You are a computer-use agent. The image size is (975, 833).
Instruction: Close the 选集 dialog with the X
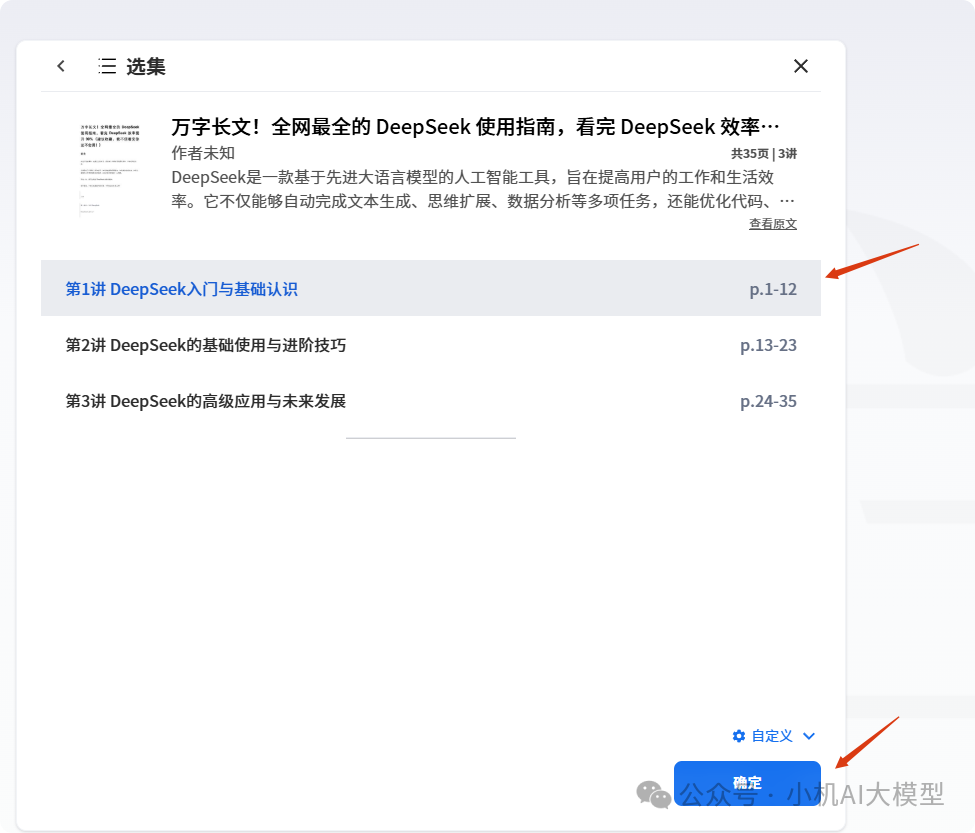click(x=801, y=66)
